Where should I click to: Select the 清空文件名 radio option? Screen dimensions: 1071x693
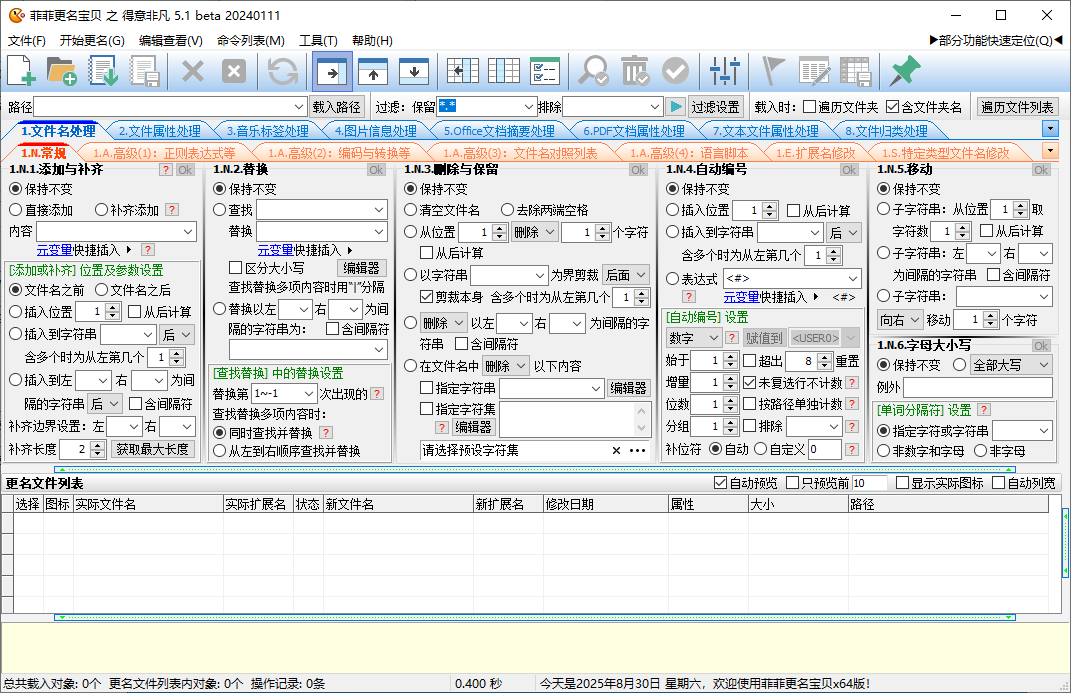tap(410, 210)
